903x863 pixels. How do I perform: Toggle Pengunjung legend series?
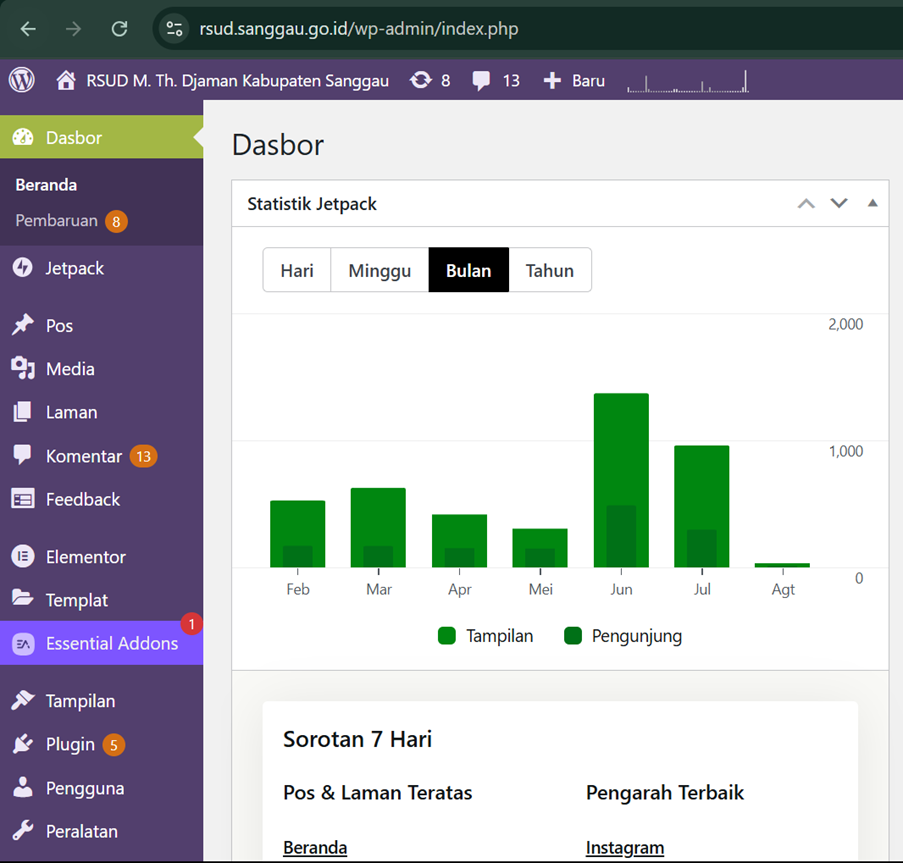click(x=573, y=636)
